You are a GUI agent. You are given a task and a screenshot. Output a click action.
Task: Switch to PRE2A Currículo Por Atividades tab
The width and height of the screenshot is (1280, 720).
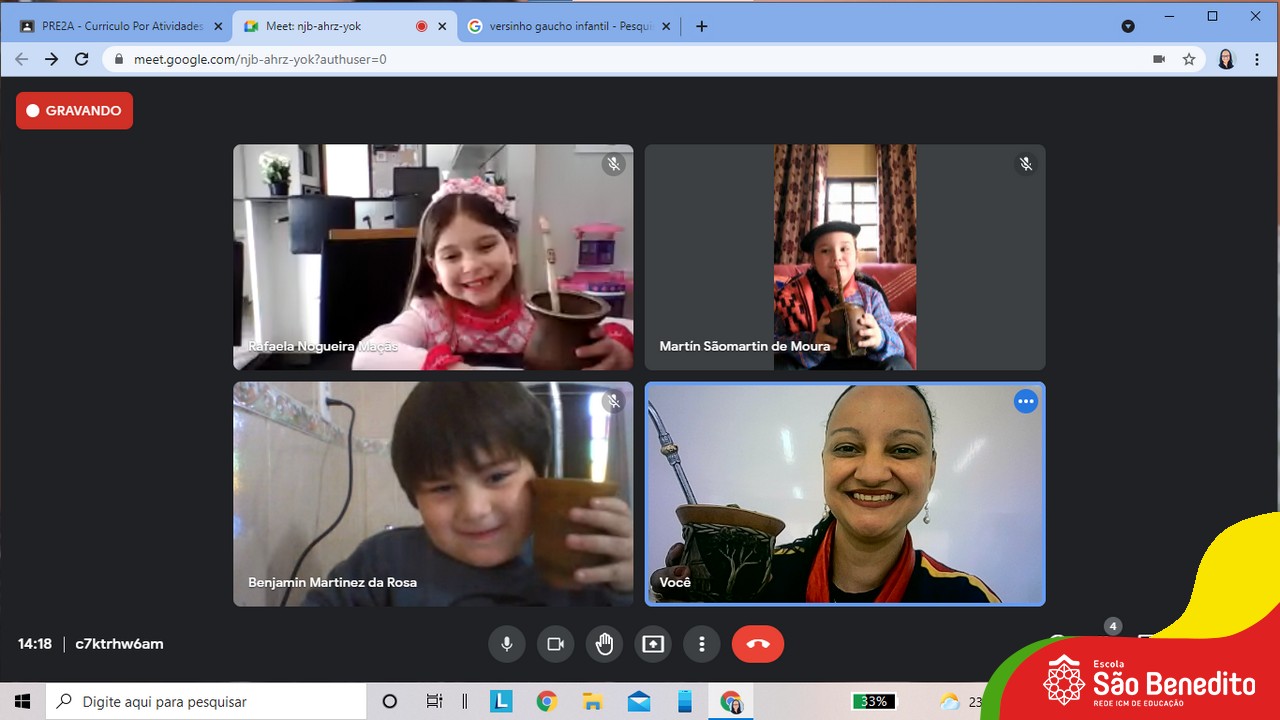point(121,26)
